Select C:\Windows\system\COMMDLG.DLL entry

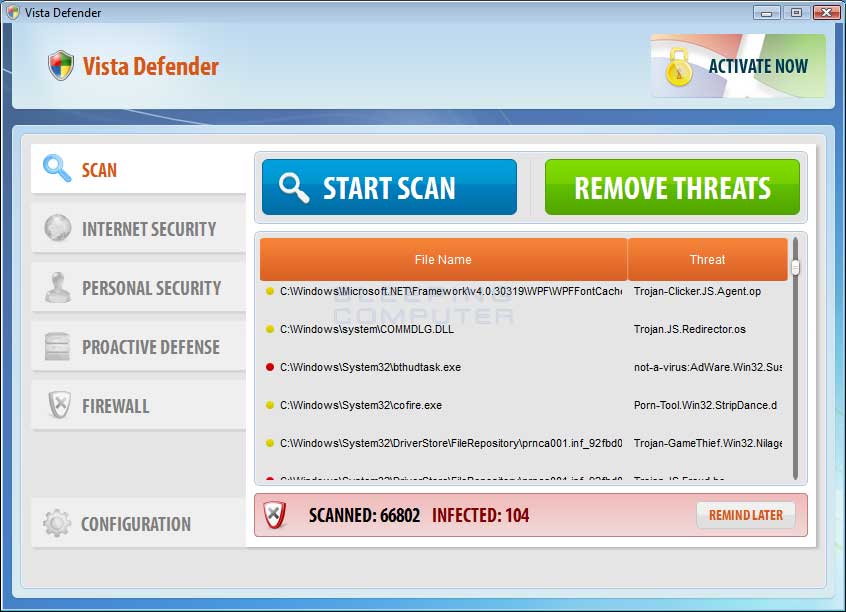click(367, 329)
